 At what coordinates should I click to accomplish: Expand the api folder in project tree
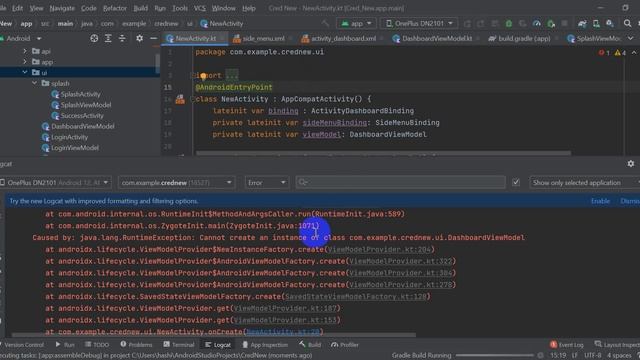click(25, 51)
